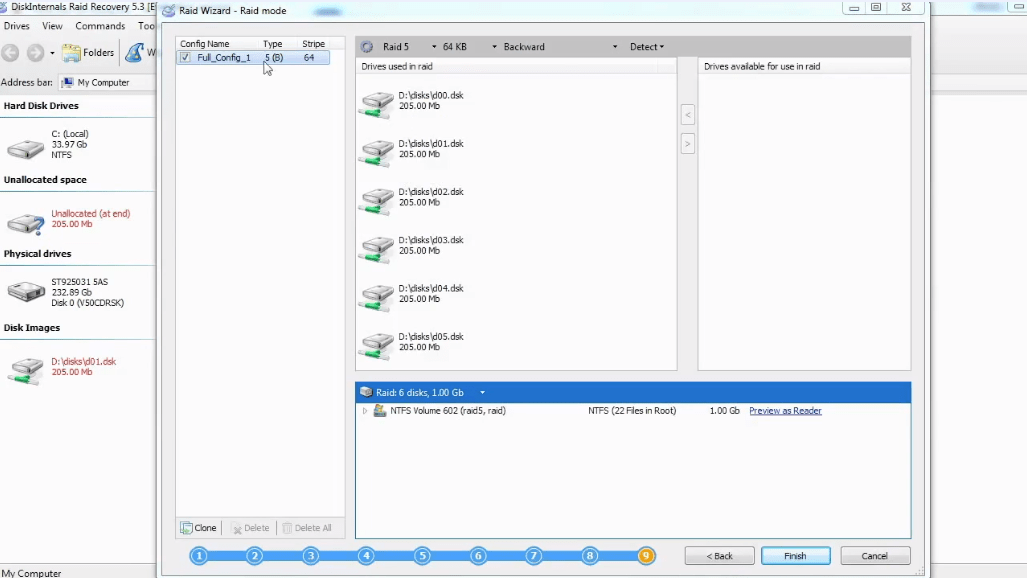Image resolution: width=1027 pixels, height=578 pixels.
Task: Click the move-left arrow between drive lists
Action: tap(687, 115)
